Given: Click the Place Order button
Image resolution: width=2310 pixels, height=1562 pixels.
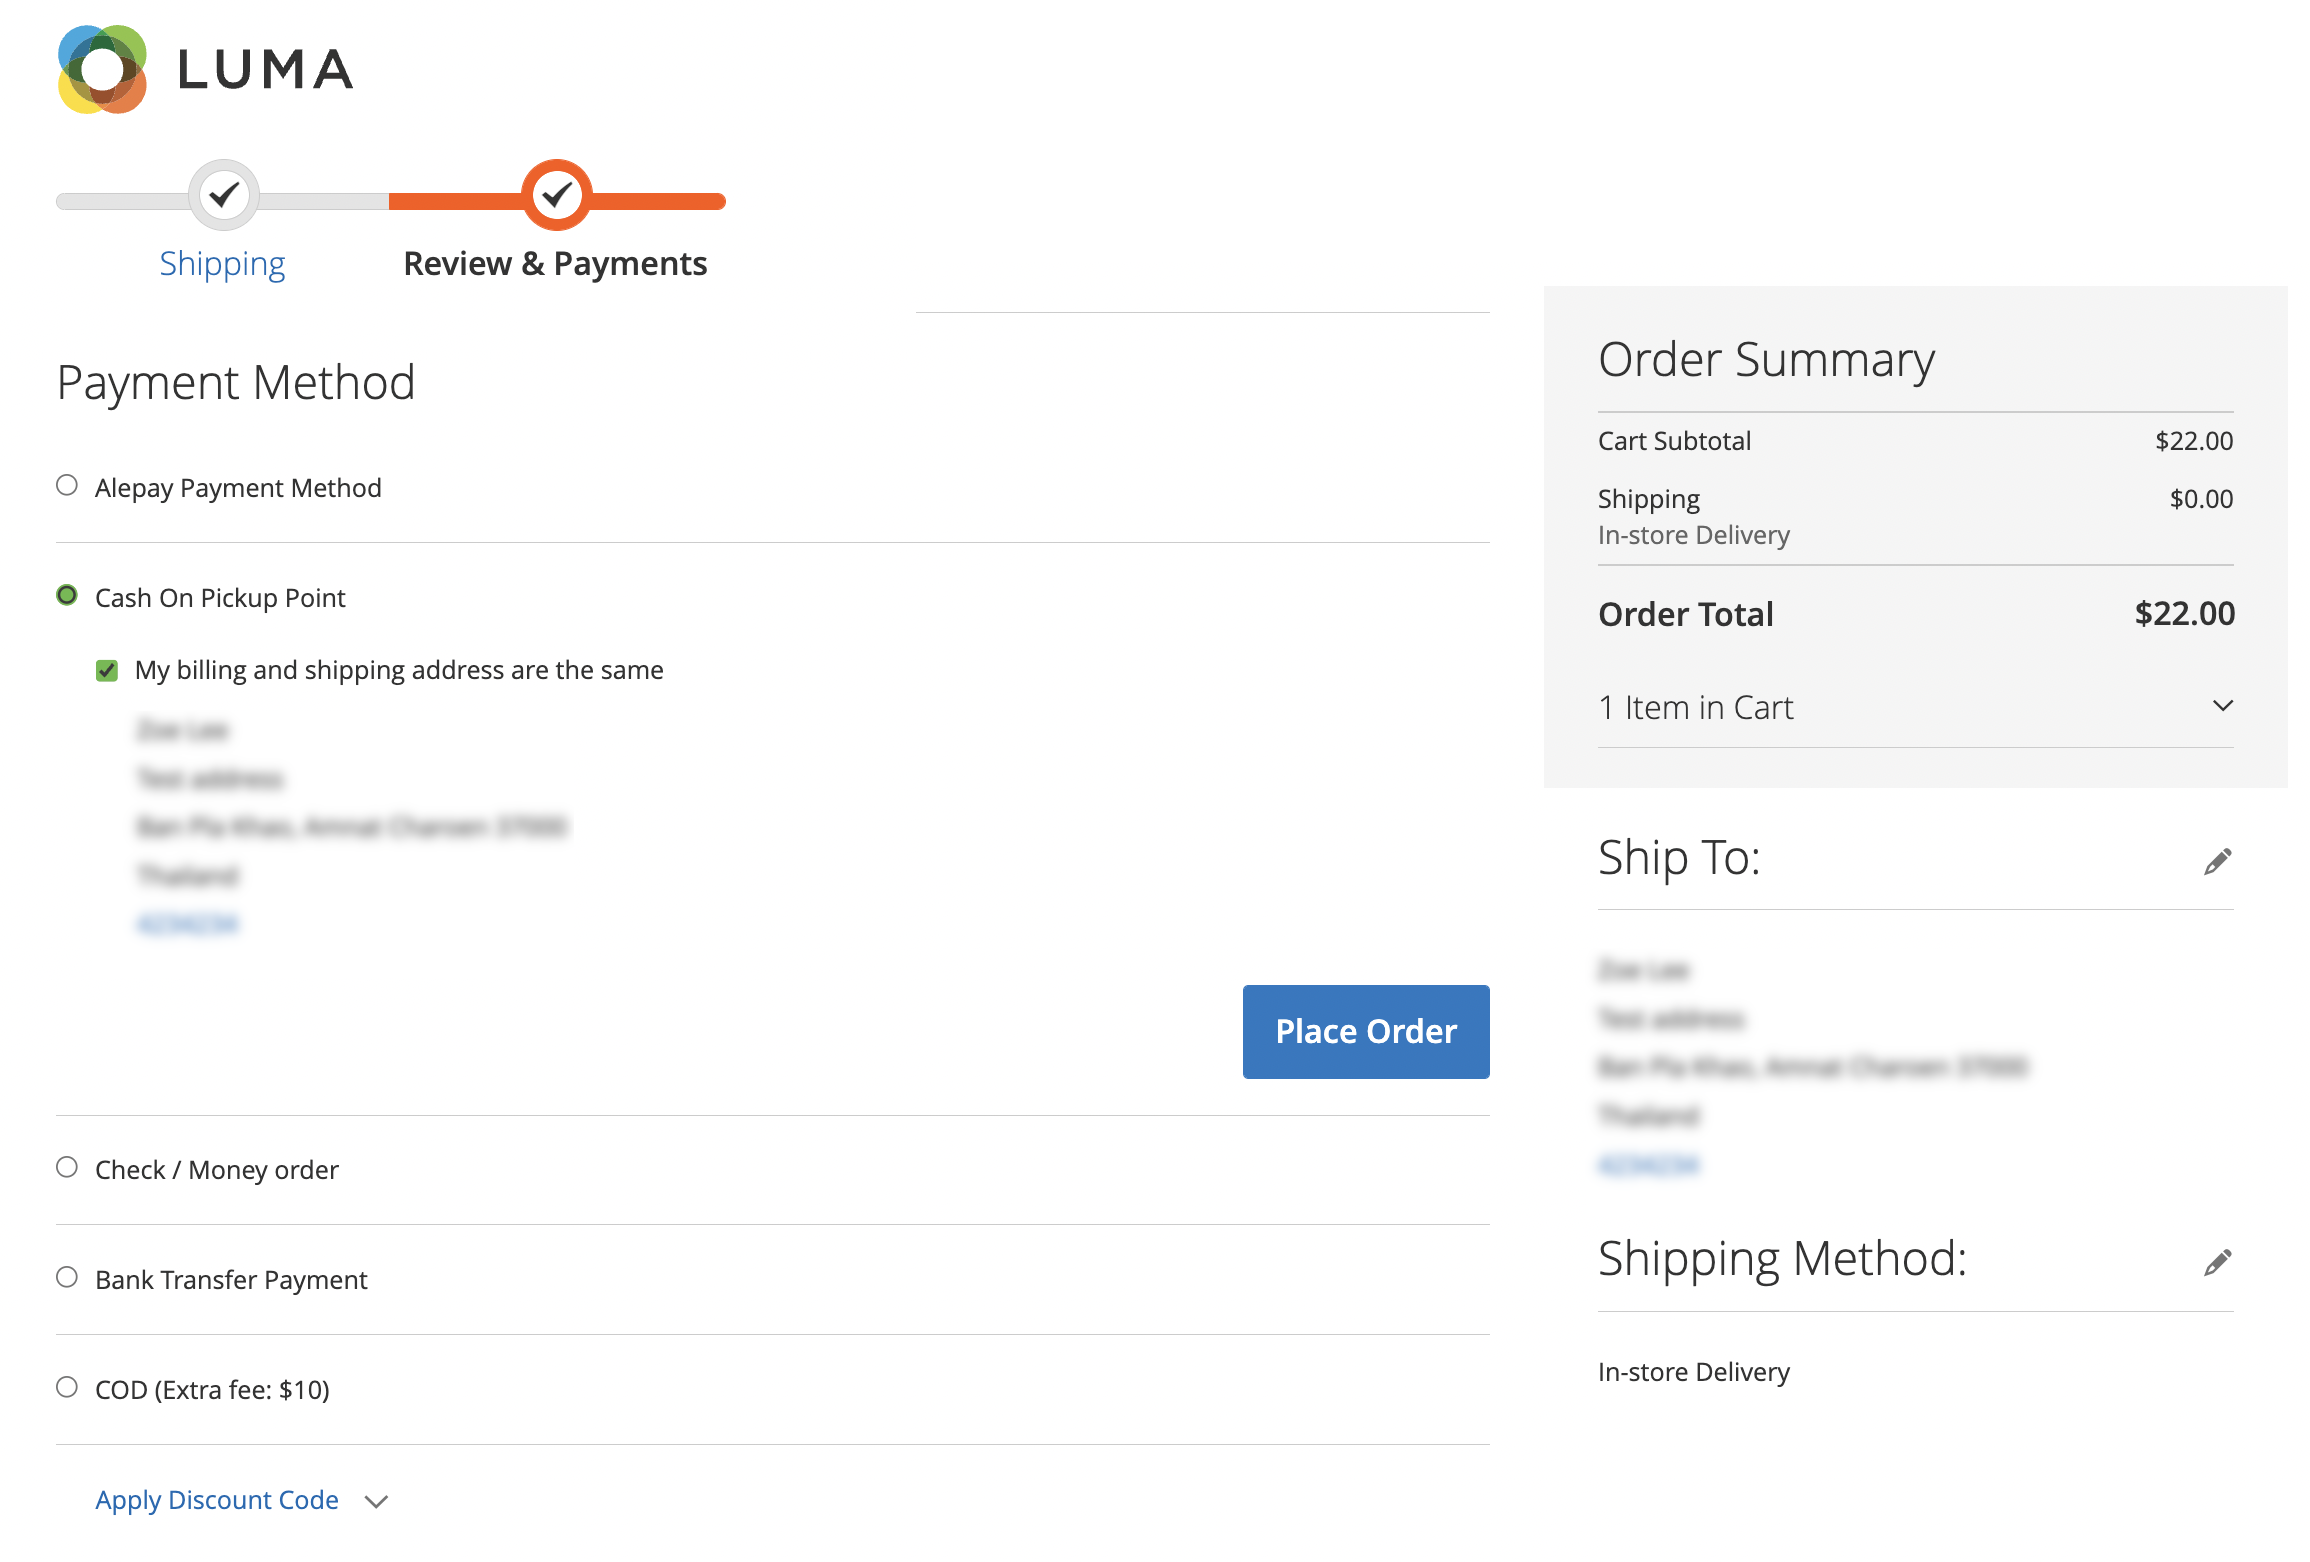Looking at the screenshot, I should click(1365, 1031).
